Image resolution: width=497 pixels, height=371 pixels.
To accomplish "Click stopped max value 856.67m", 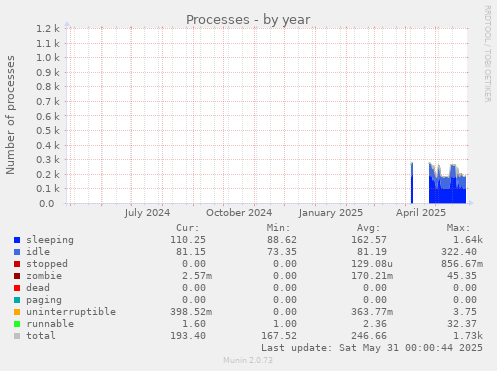I will pos(462,264).
